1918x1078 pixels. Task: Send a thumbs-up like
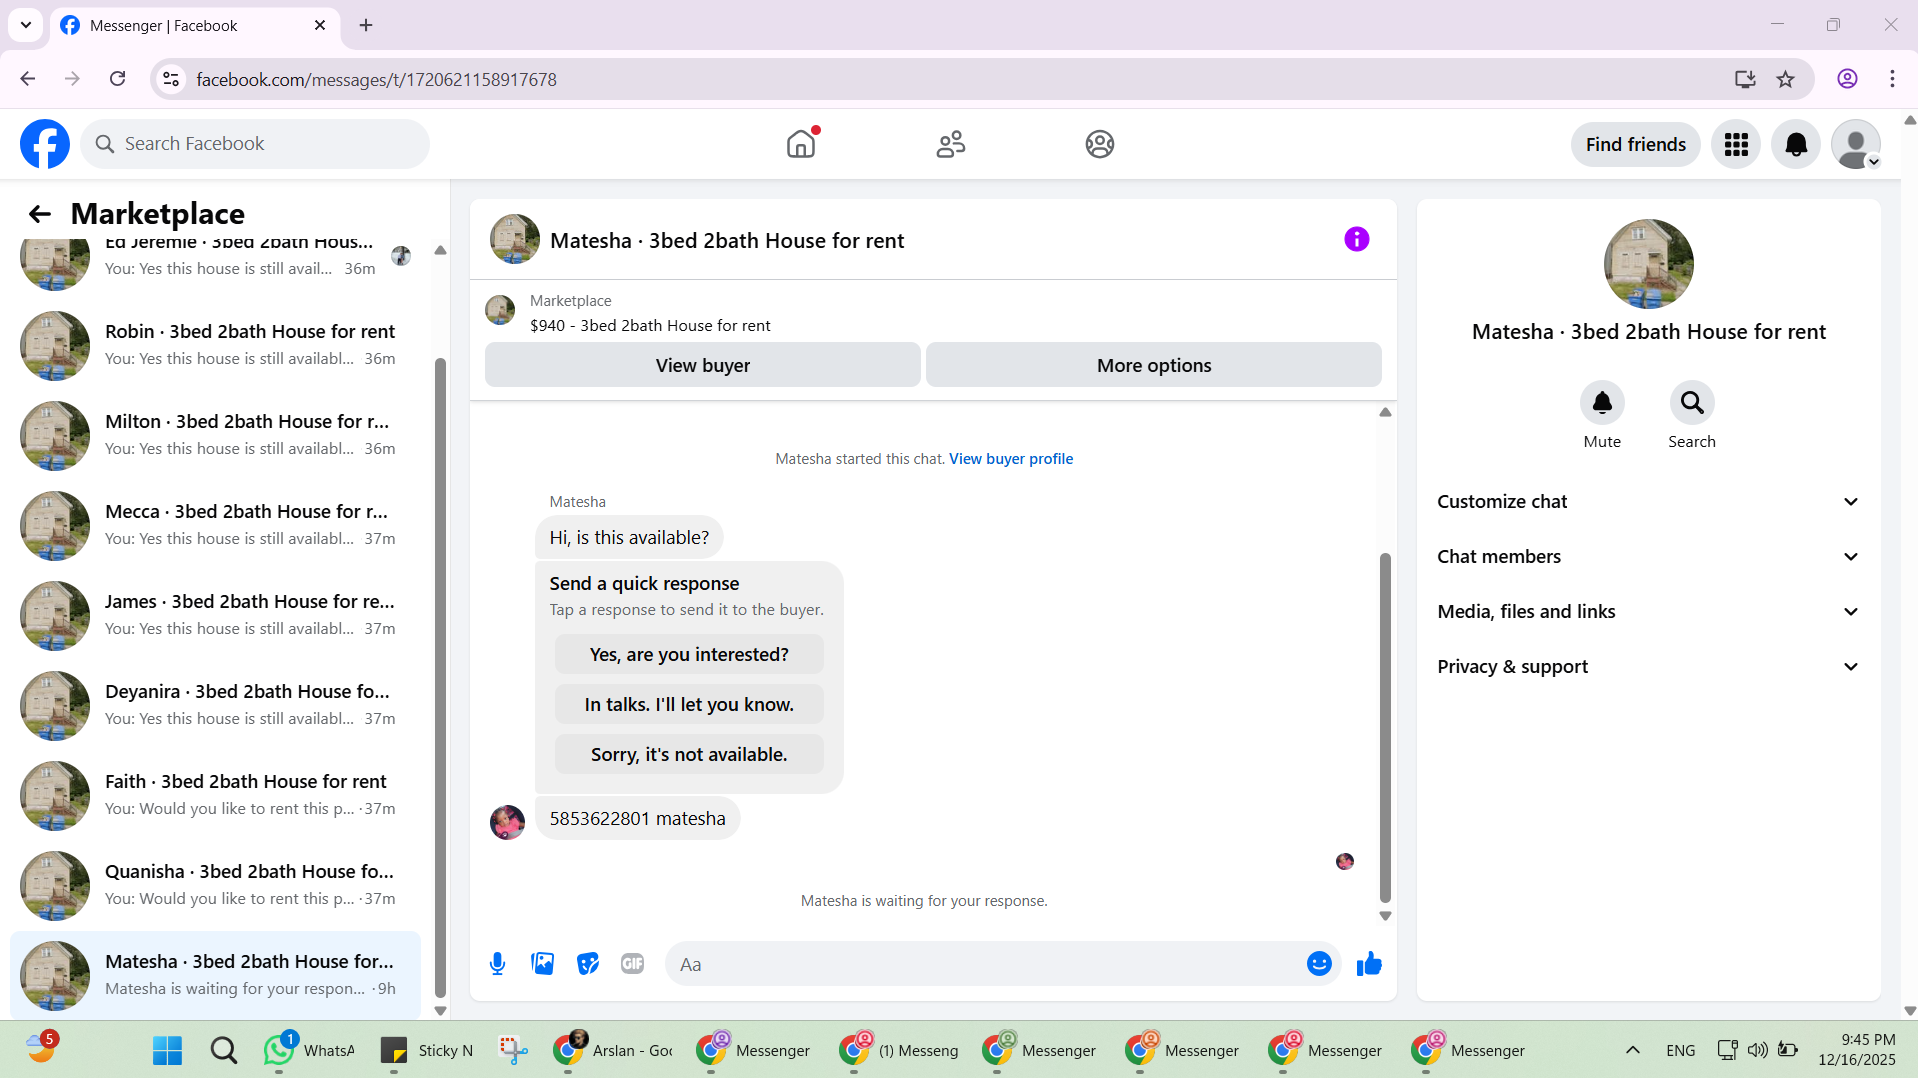1369,964
